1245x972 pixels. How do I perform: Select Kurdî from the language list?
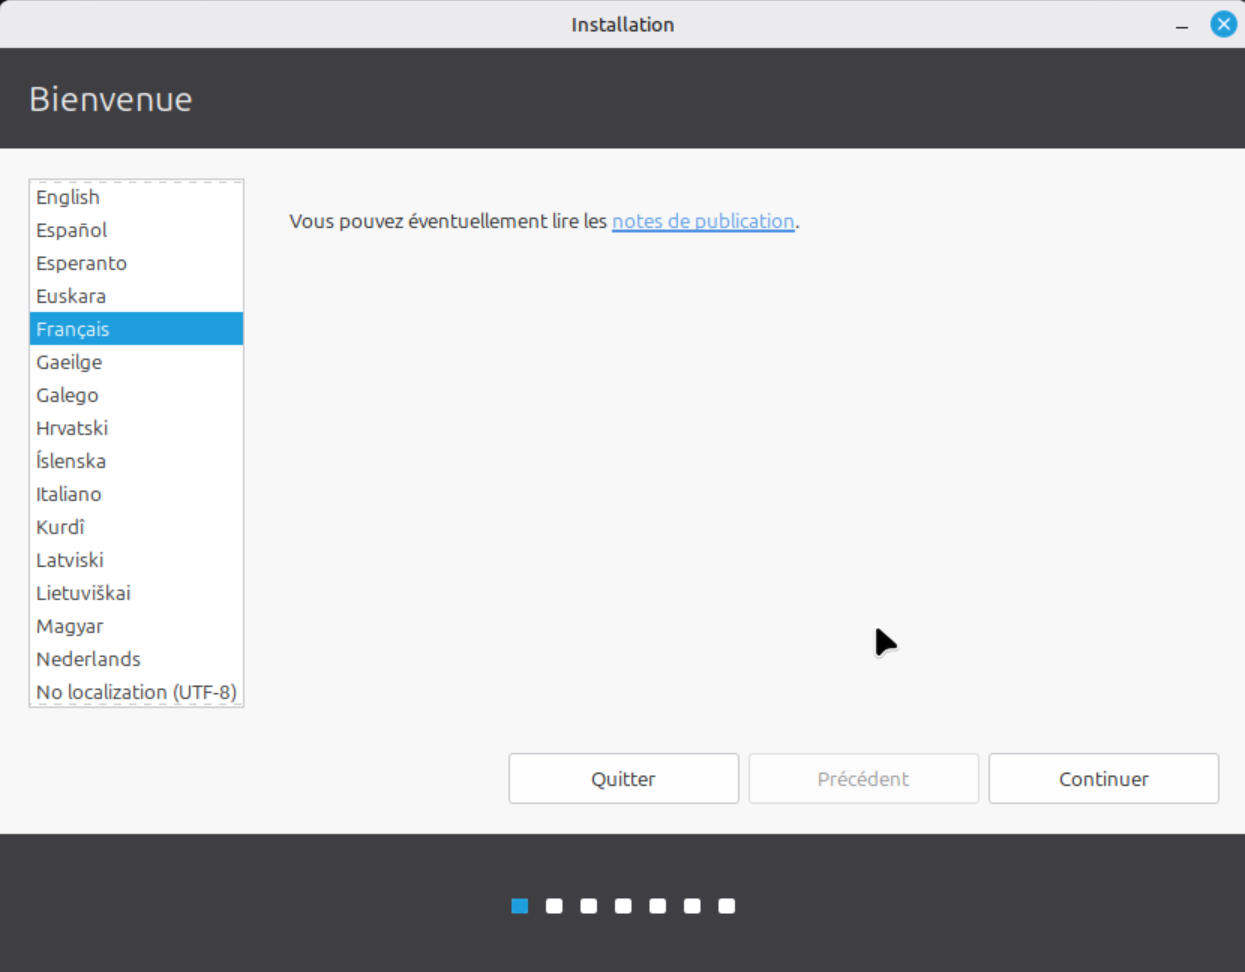(136, 527)
